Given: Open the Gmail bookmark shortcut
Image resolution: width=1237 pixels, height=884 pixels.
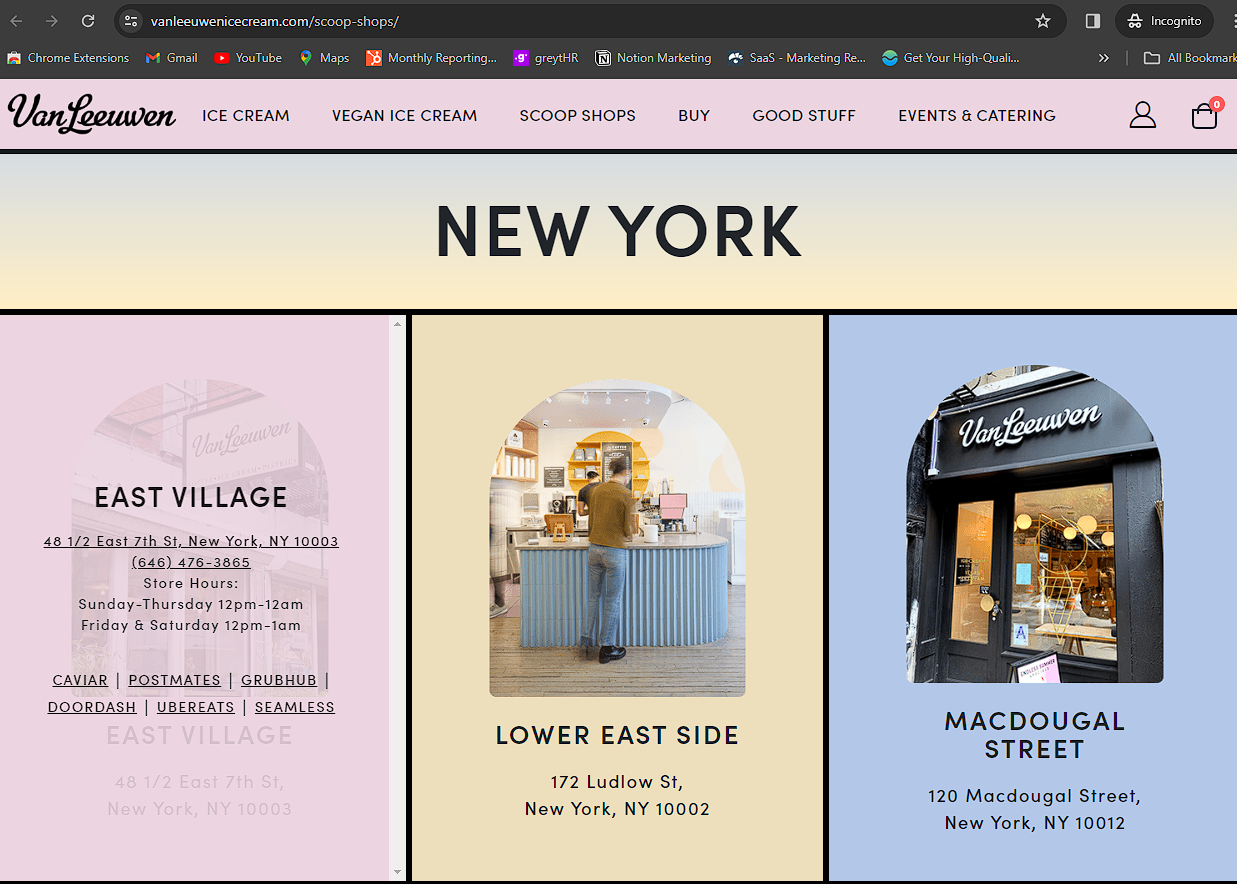Looking at the screenshot, I should [x=171, y=57].
